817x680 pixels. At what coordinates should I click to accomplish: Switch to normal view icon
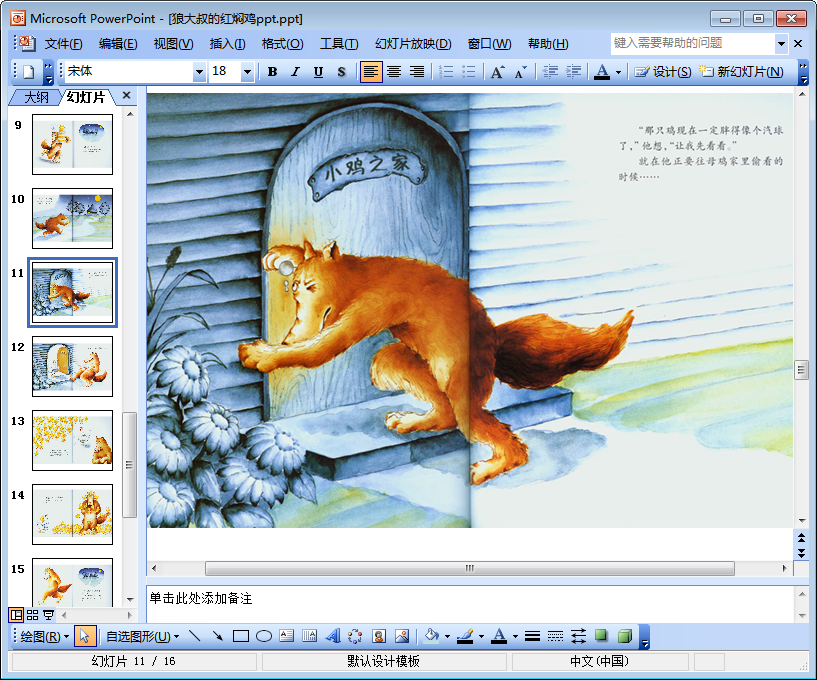click(x=16, y=615)
